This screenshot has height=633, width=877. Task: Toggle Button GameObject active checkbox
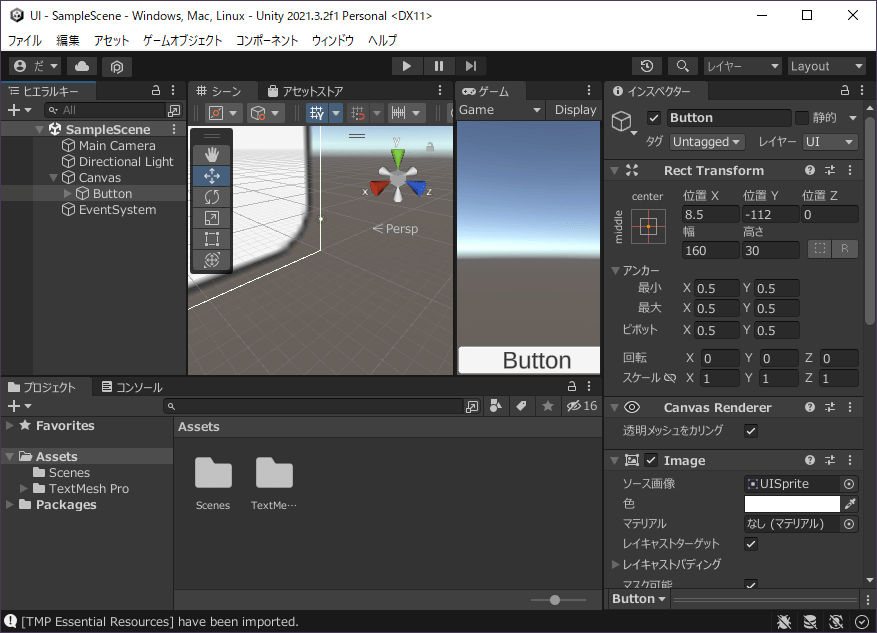[653, 118]
